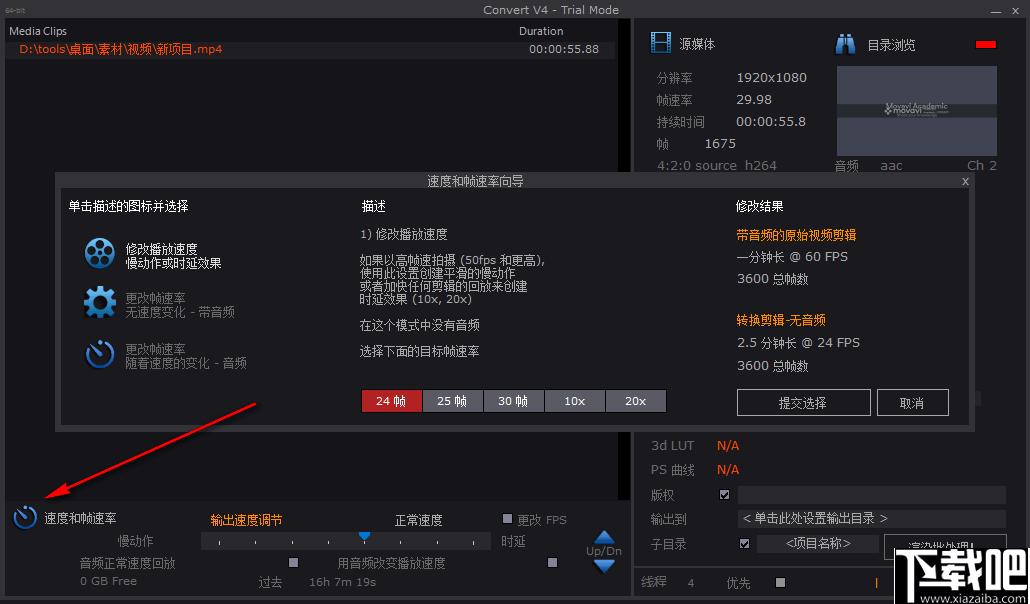Click the 随着速度的变化 - 音频 option text
The width and height of the screenshot is (1030, 604).
point(186,363)
